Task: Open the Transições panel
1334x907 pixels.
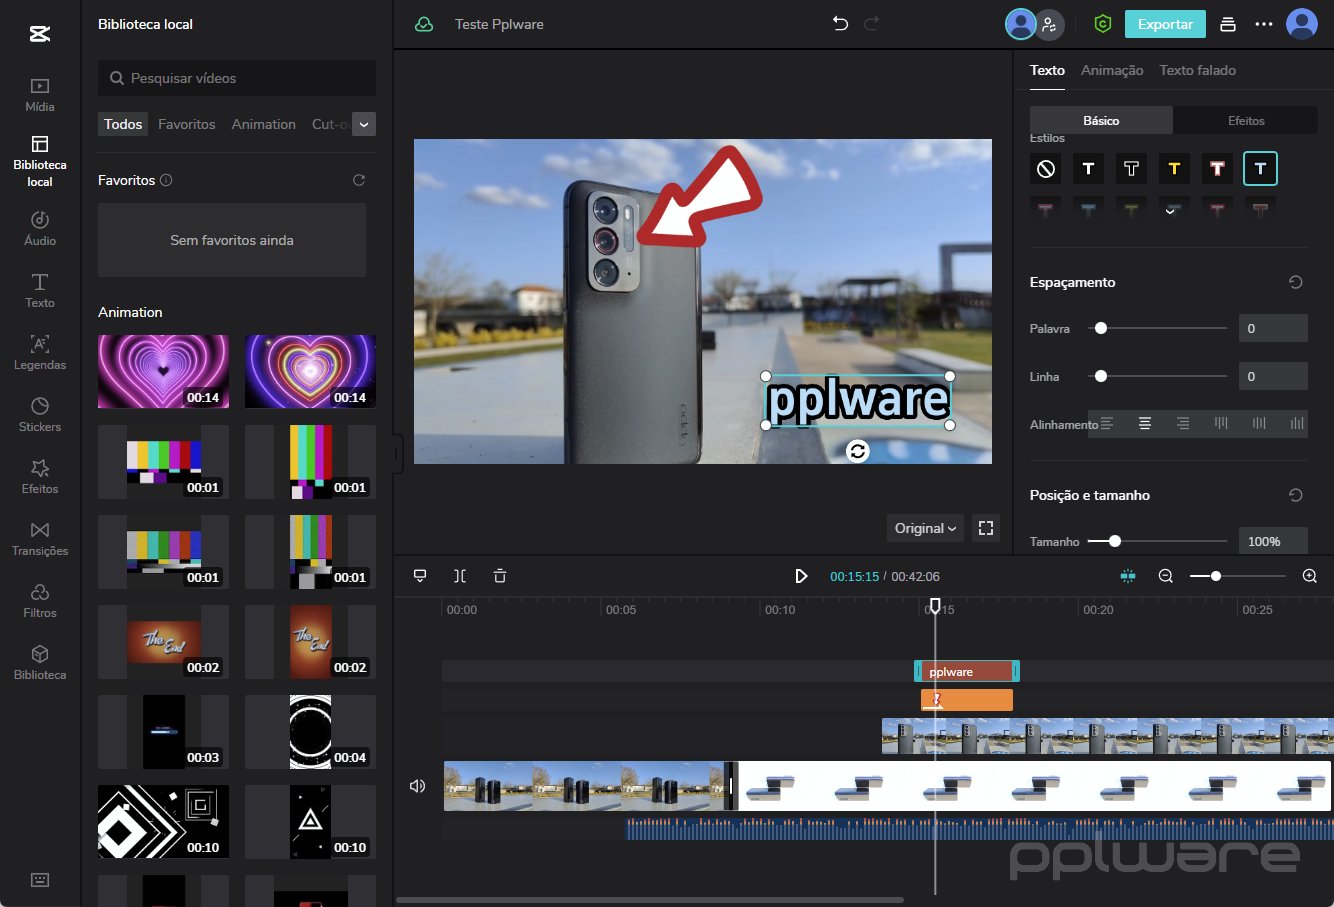Action: (40, 538)
